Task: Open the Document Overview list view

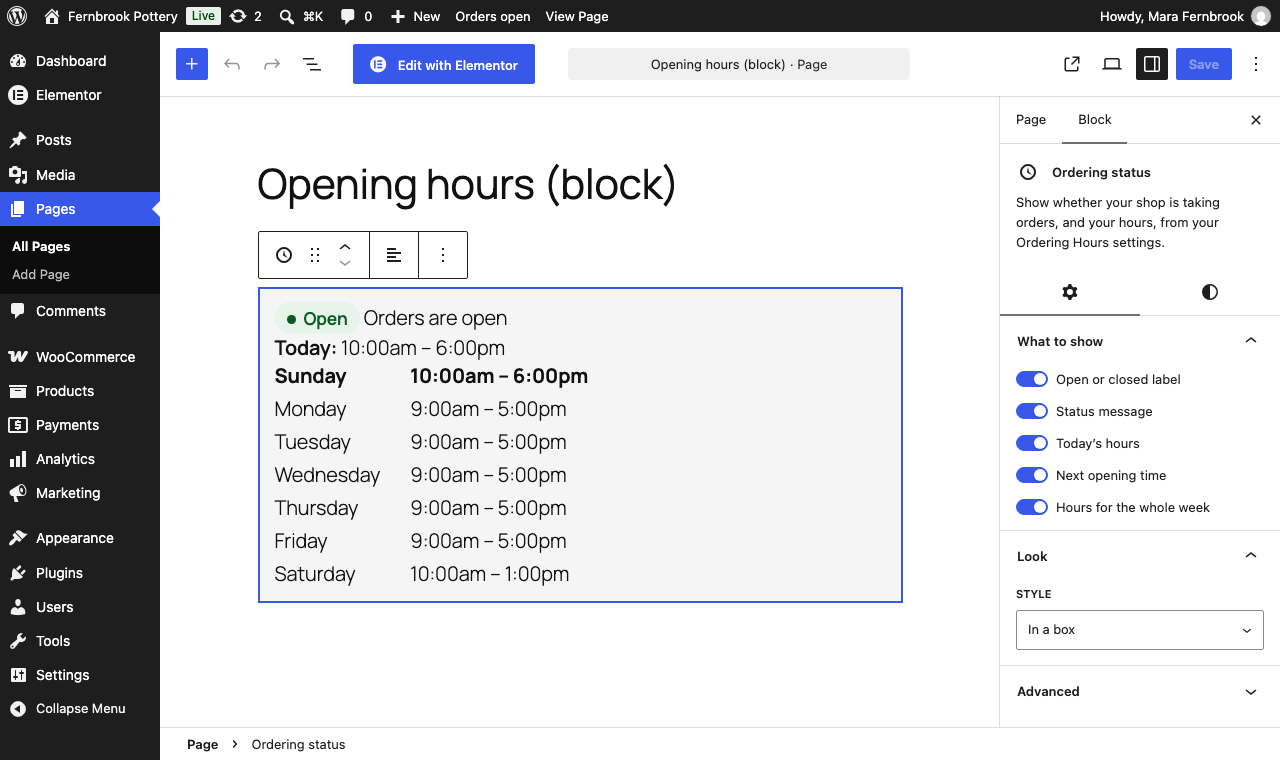Action: 312,64
